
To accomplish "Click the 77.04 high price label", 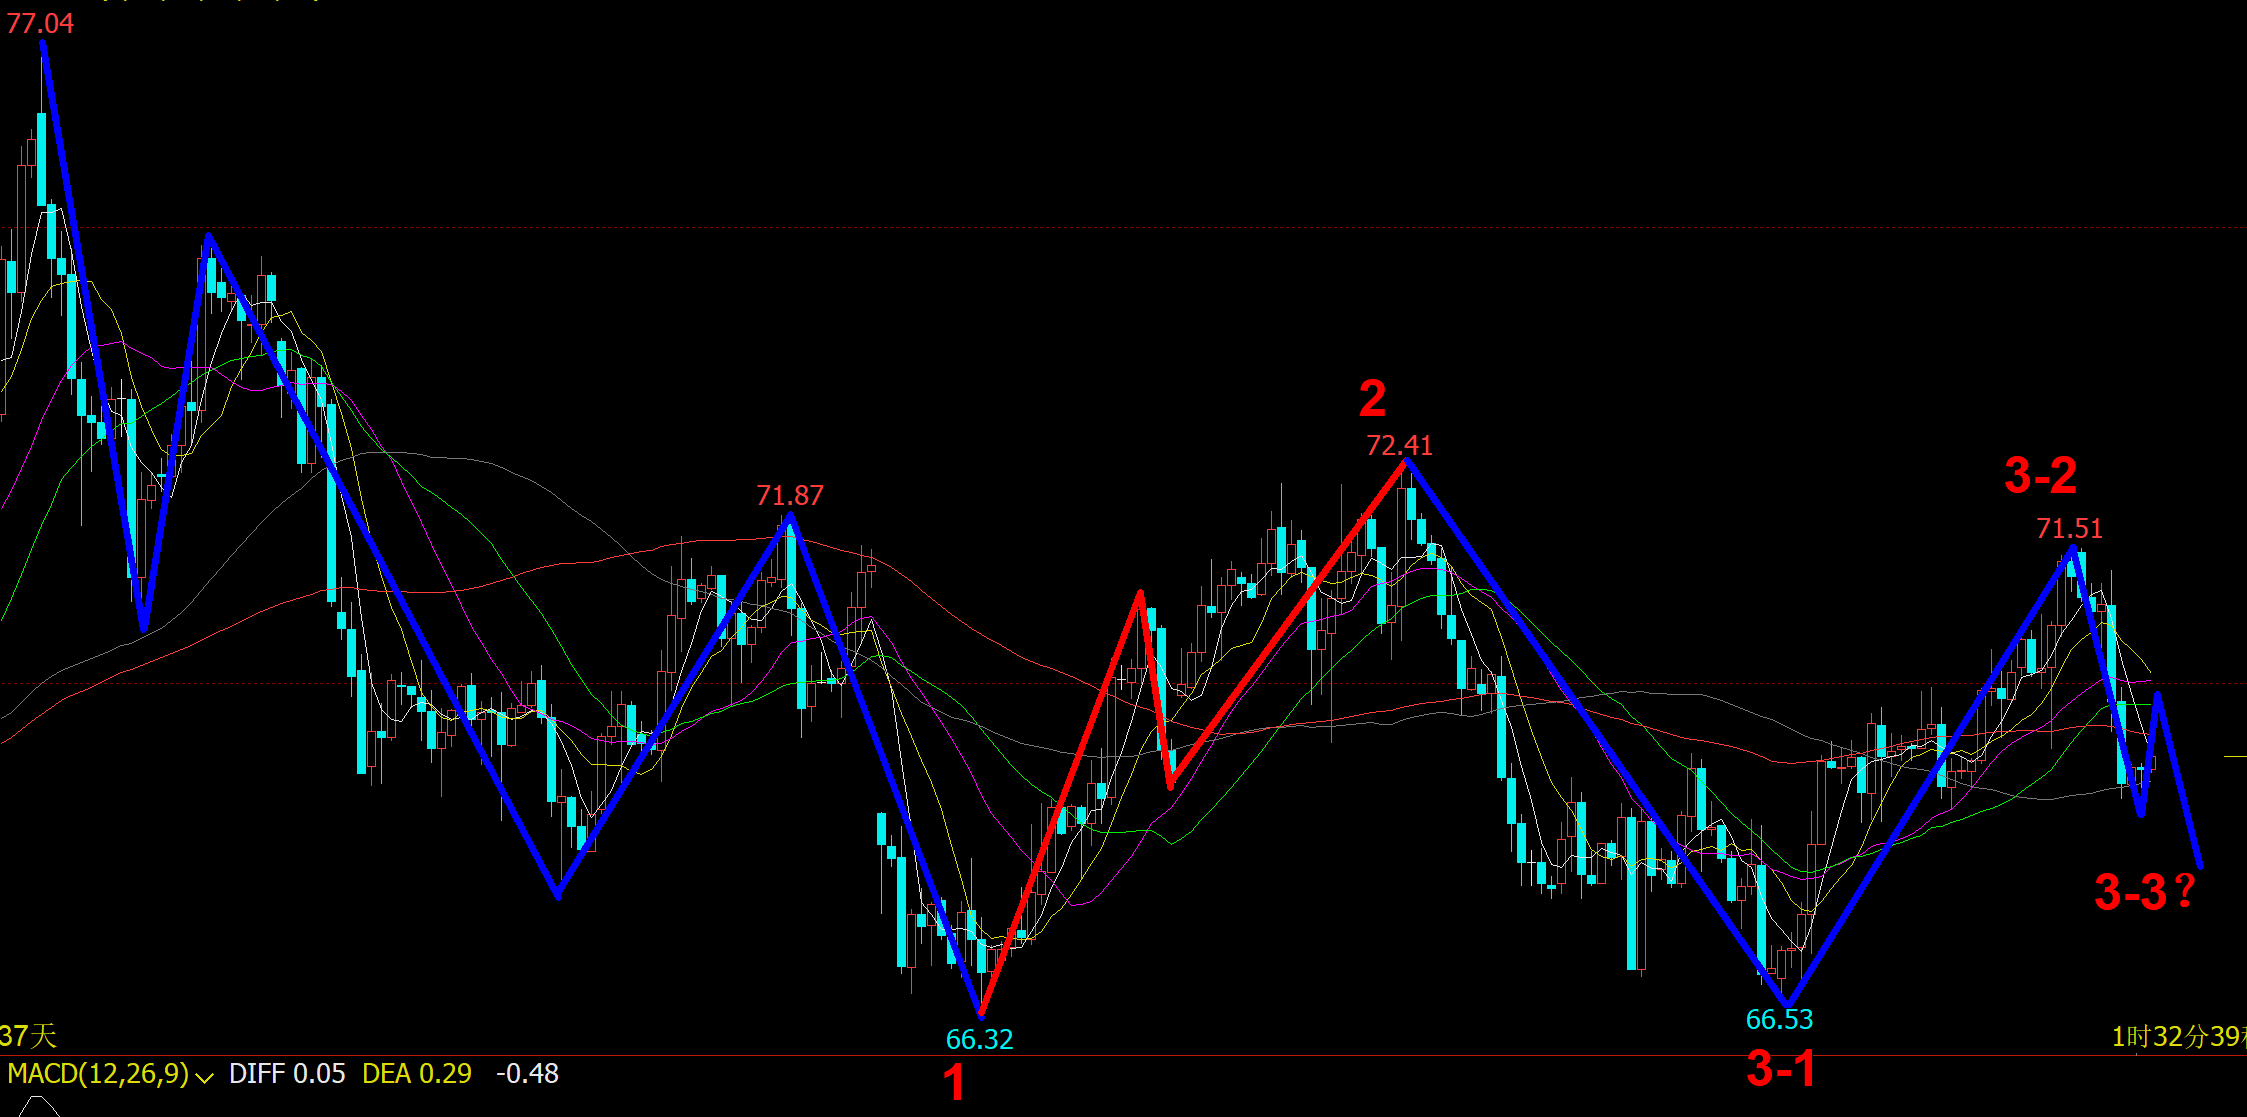I will pos(40,23).
